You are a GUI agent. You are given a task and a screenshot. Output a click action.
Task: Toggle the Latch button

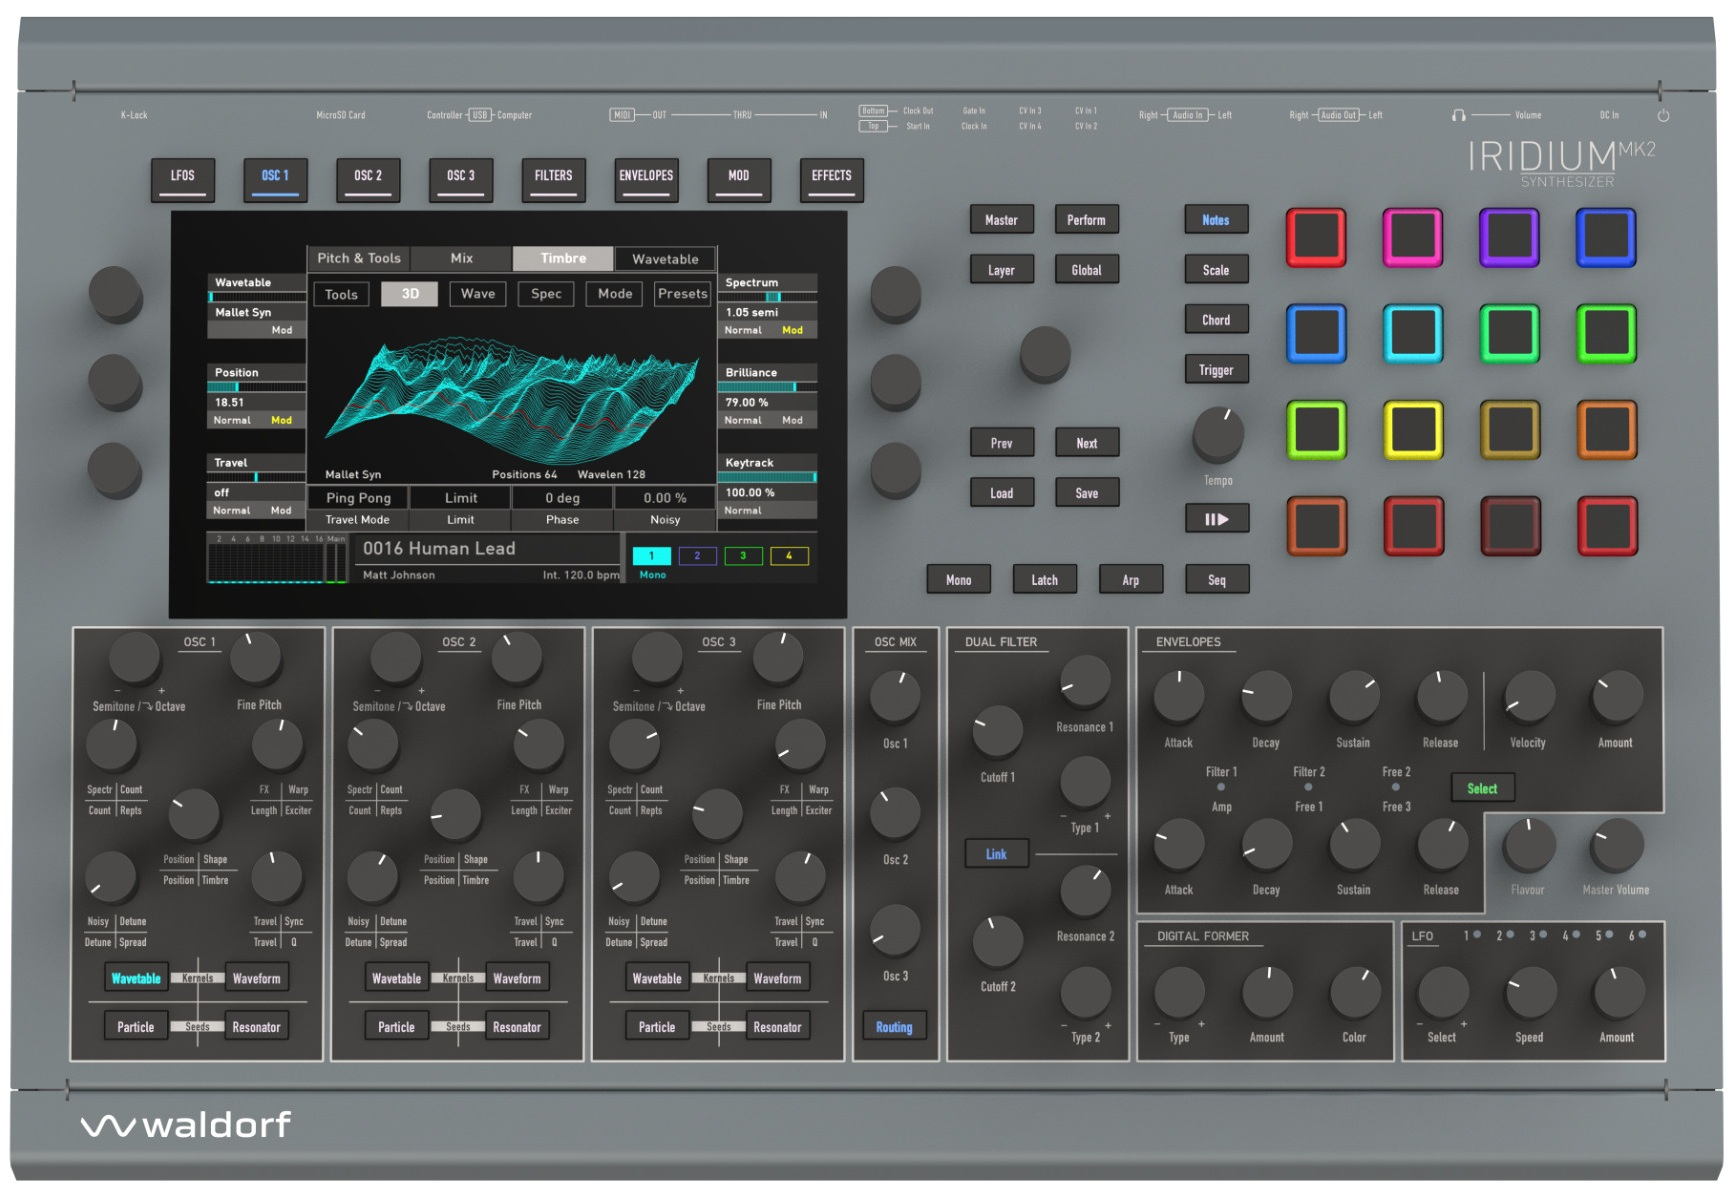click(1044, 580)
